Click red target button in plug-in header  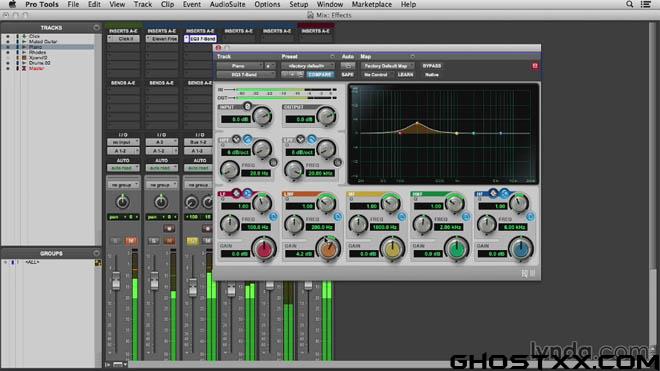tap(535, 66)
